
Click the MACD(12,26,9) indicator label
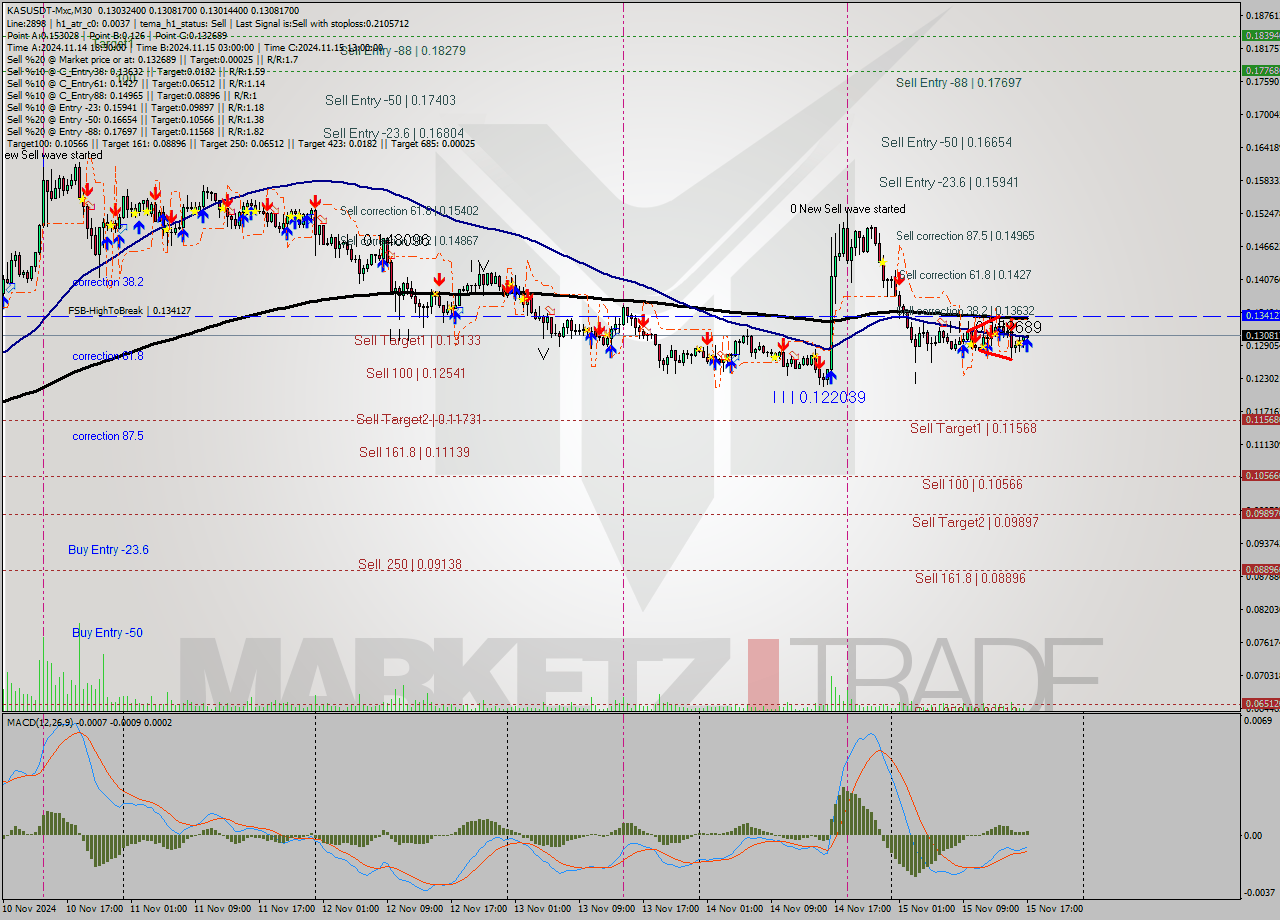pyautogui.click(x=38, y=722)
